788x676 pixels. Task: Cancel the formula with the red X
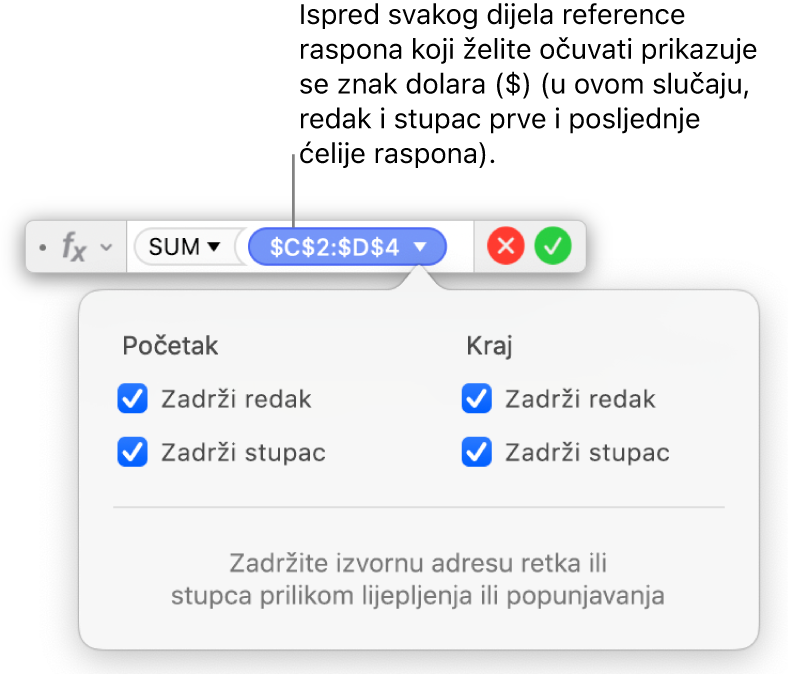tap(506, 247)
